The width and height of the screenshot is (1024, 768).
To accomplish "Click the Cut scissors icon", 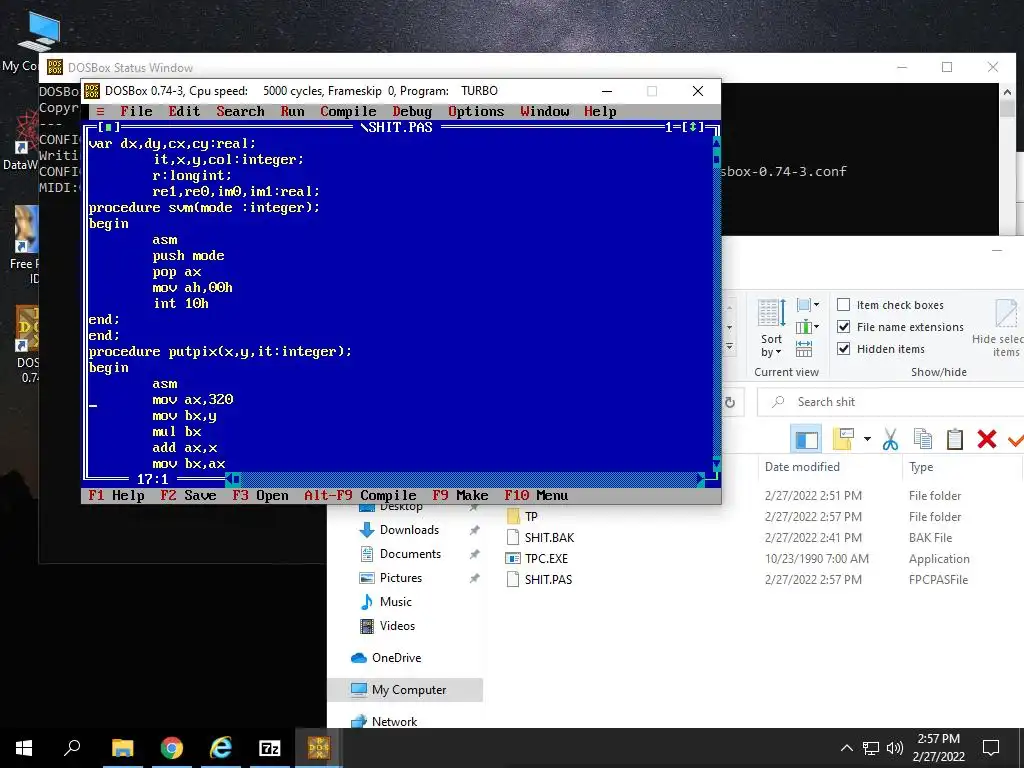I will [x=890, y=439].
